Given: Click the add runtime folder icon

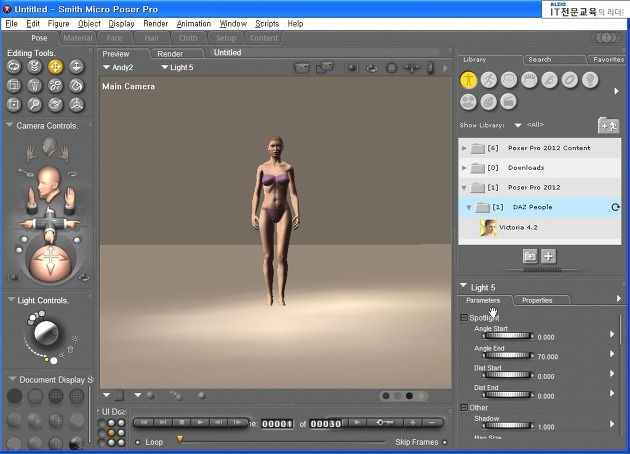Looking at the screenshot, I should 608,125.
